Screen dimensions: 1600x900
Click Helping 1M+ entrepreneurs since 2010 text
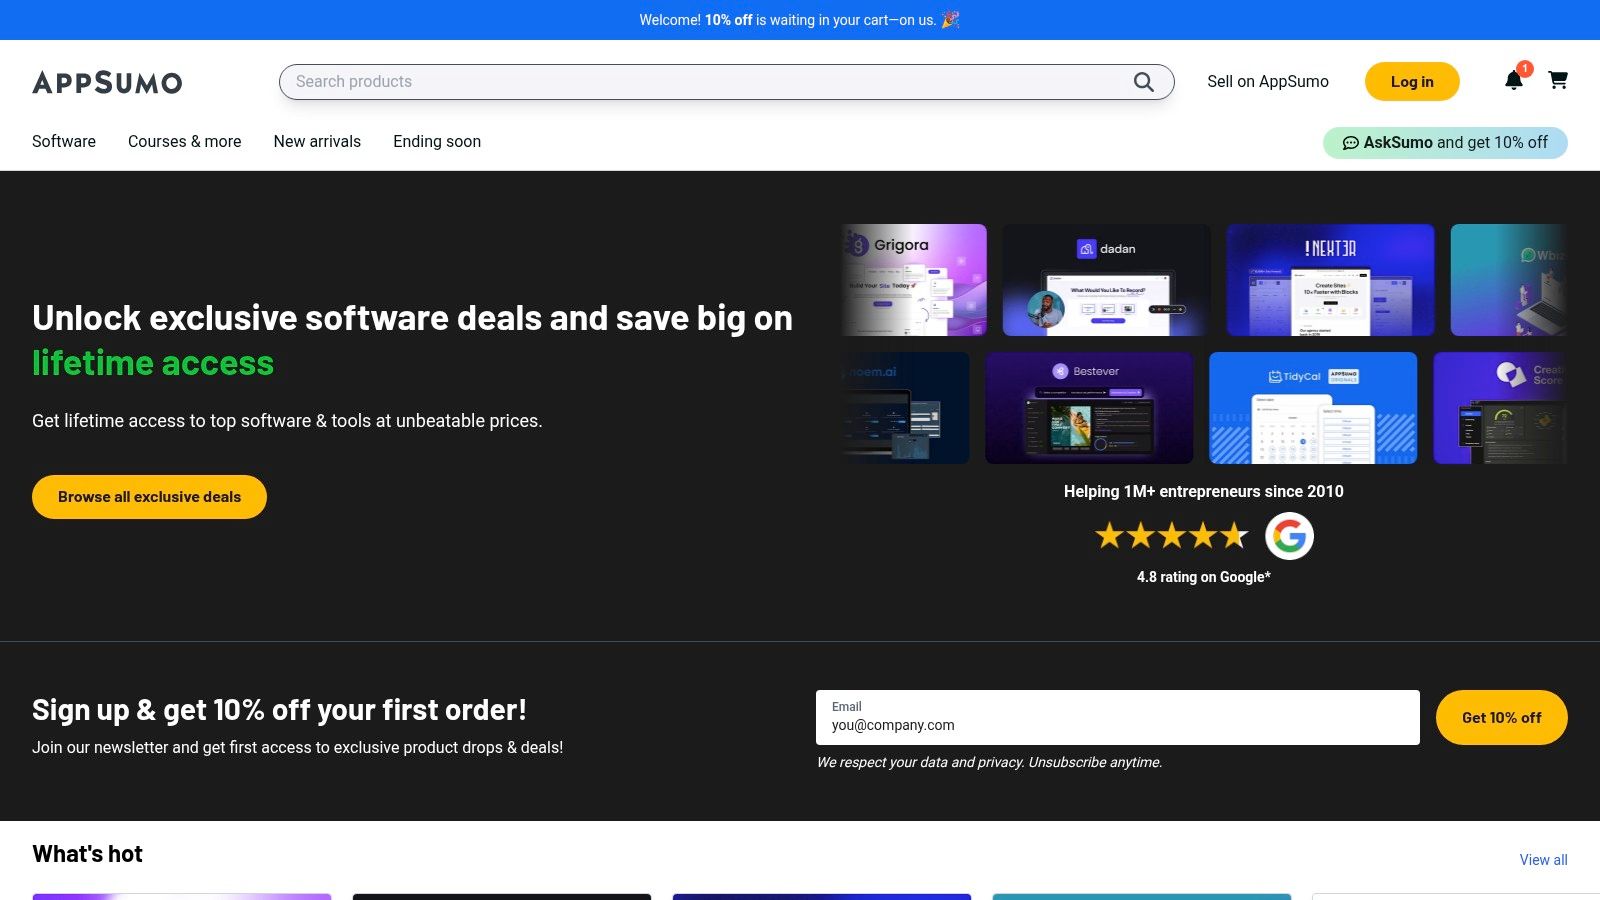tap(1203, 491)
